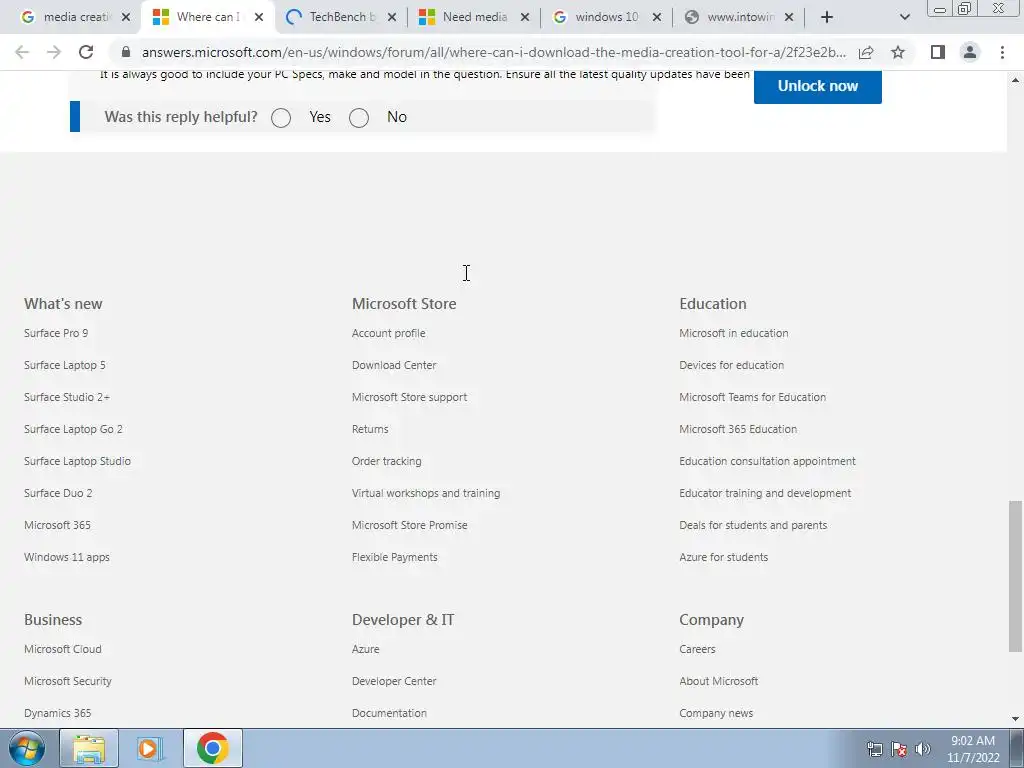Select No for reply helpful
1024x768 pixels.
(359, 118)
